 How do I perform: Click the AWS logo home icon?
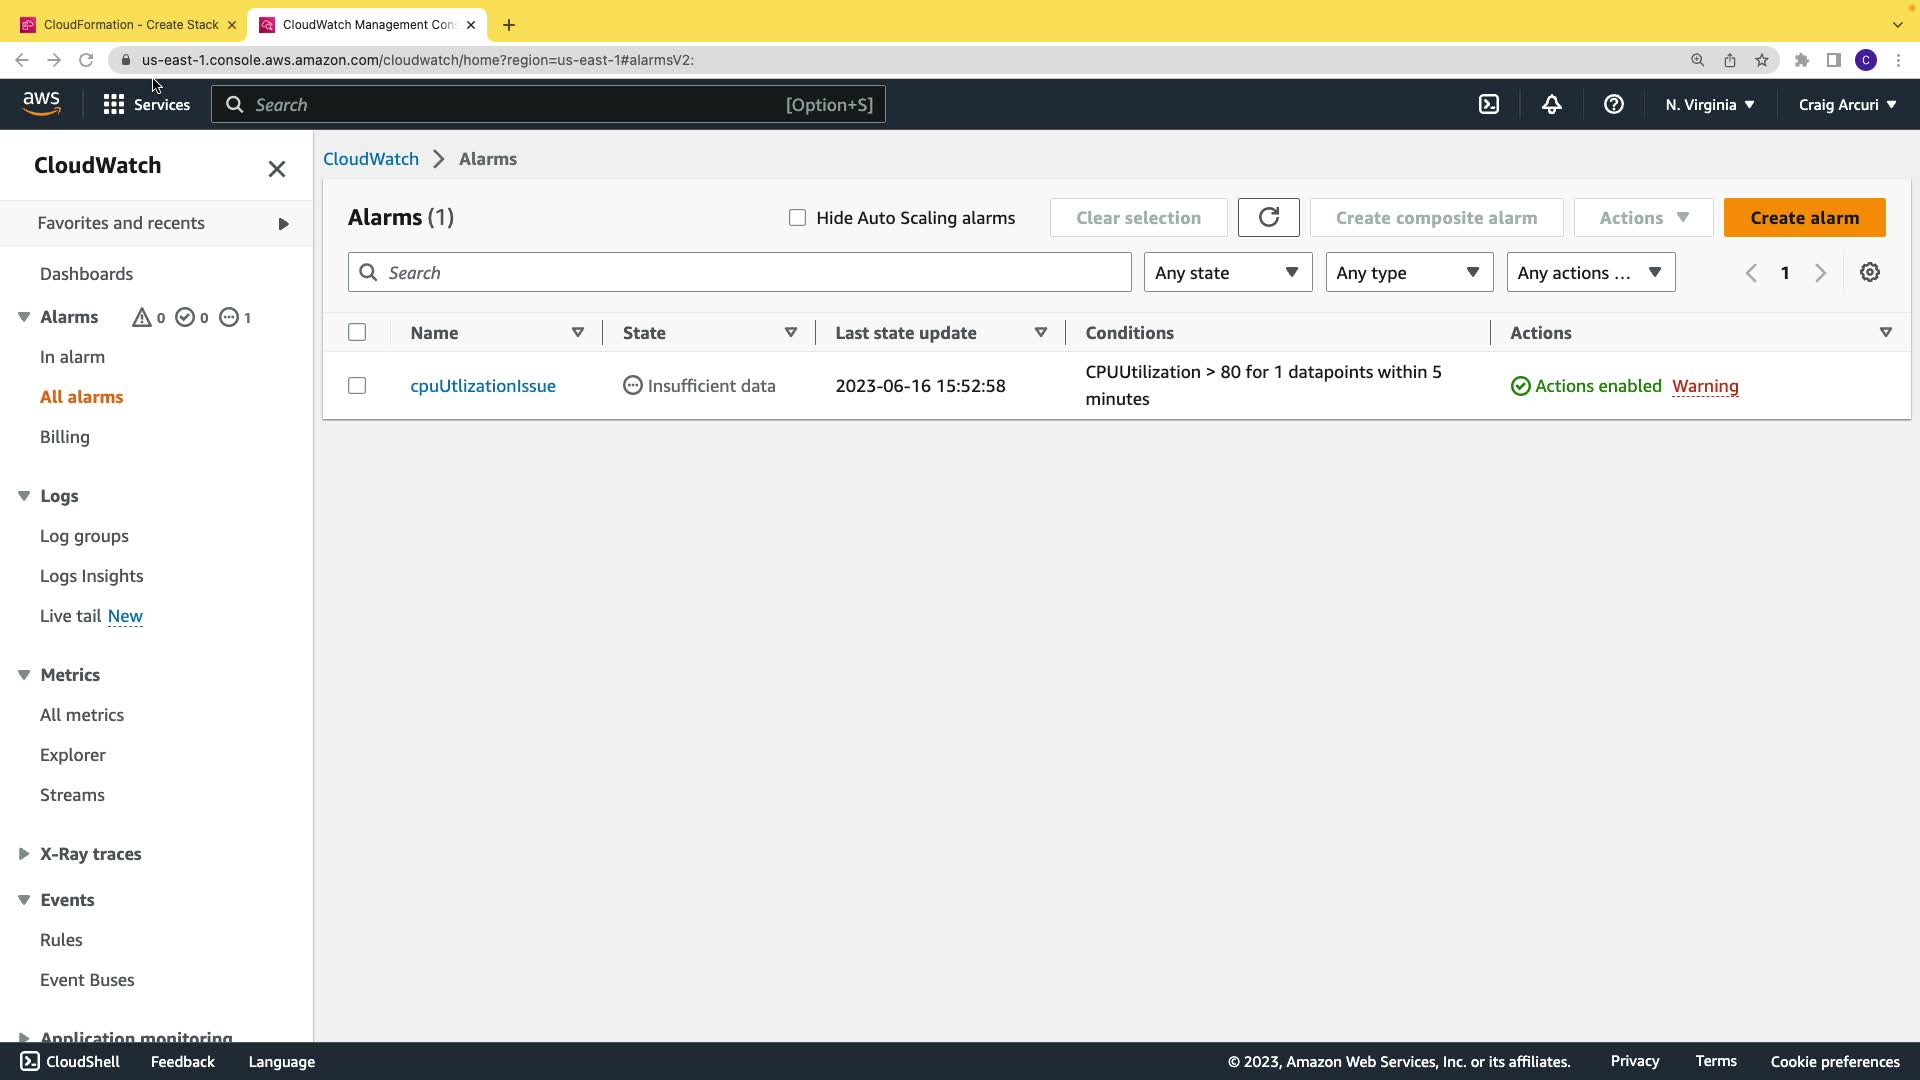pyautogui.click(x=42, y=103)
